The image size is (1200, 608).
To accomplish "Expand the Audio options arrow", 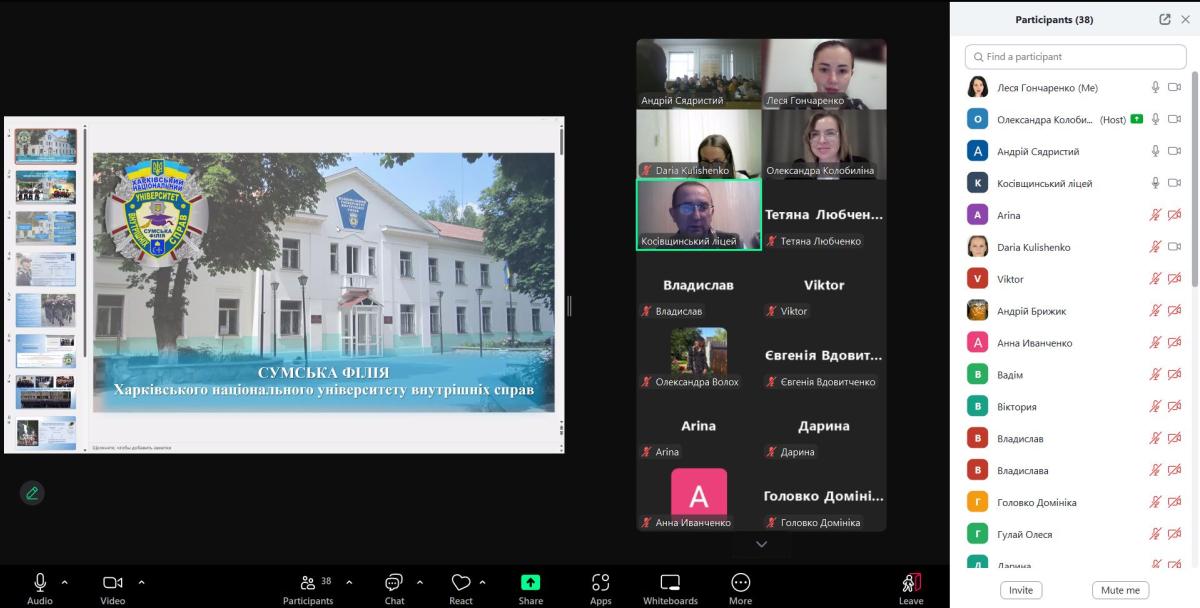I will (65, 581).
